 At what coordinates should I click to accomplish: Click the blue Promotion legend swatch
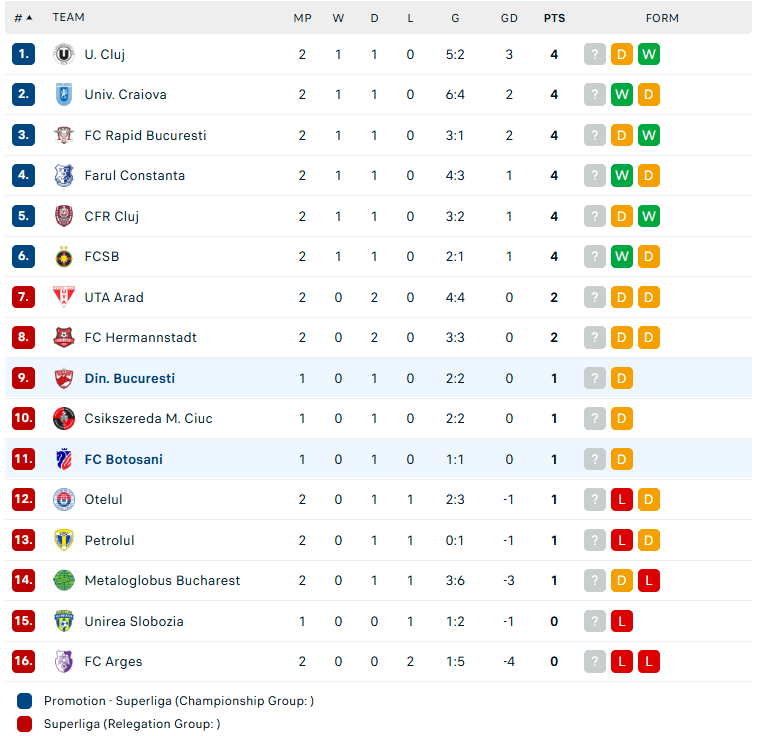click(x=24, y=701)
